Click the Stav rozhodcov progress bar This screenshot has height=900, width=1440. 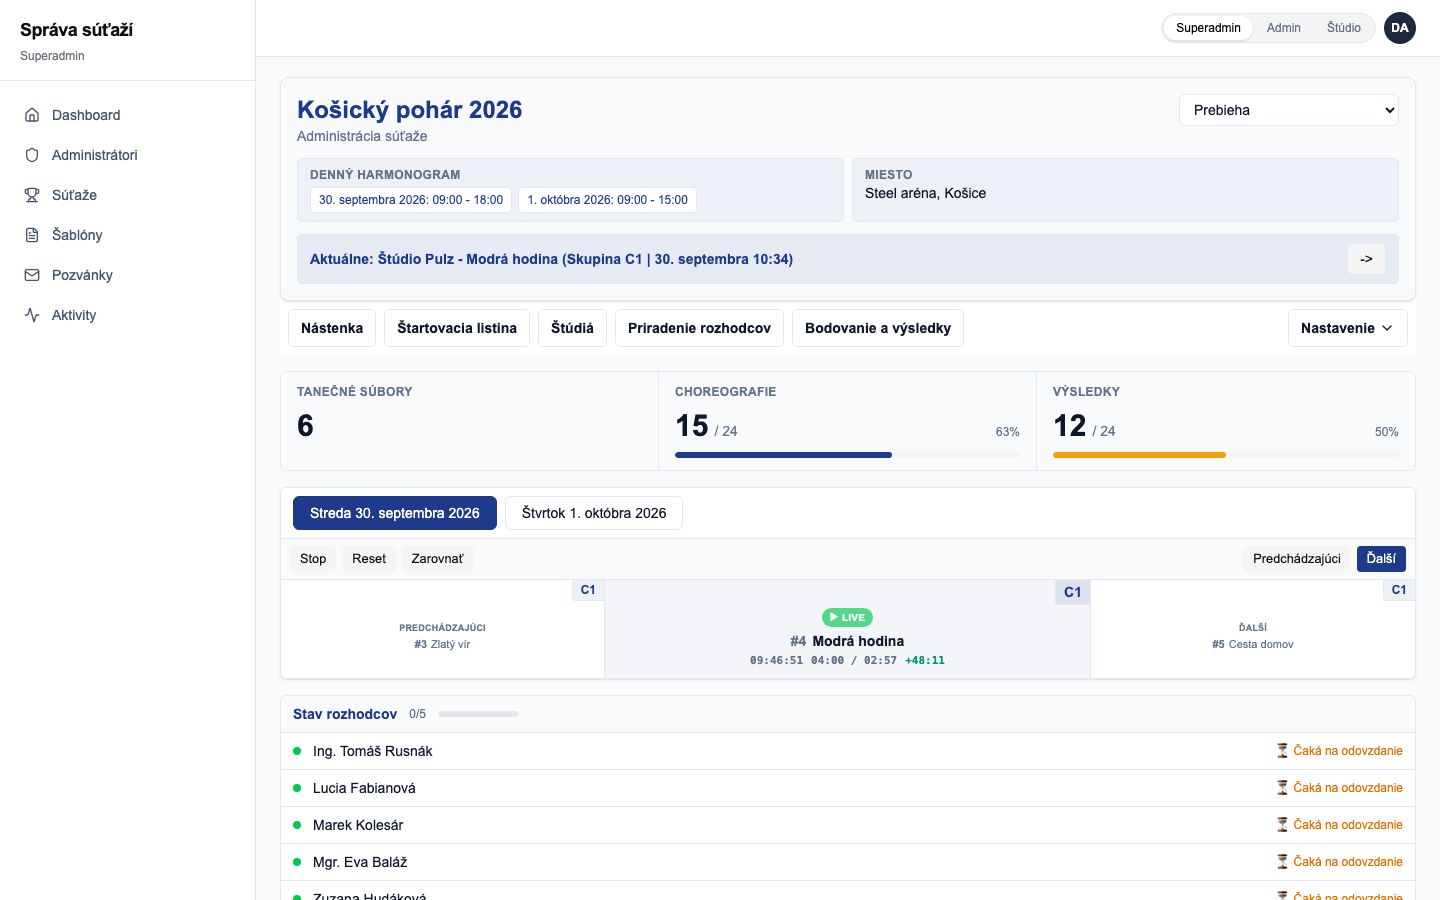[x=478, y=714]
